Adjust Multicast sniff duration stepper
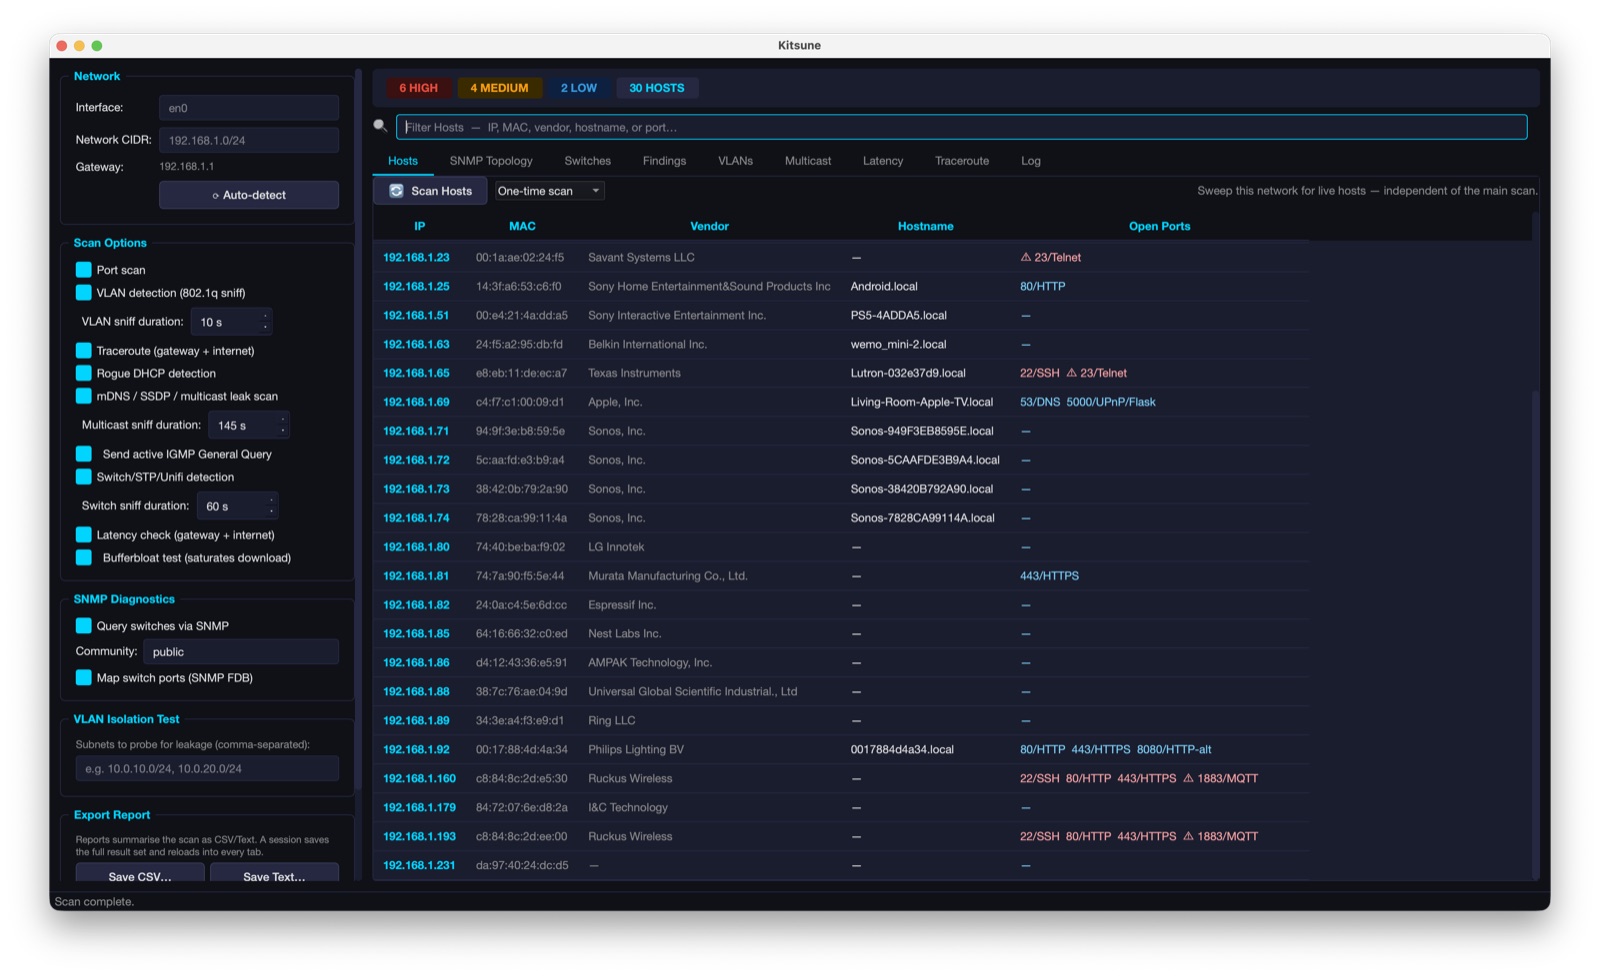 pos(283,426)
